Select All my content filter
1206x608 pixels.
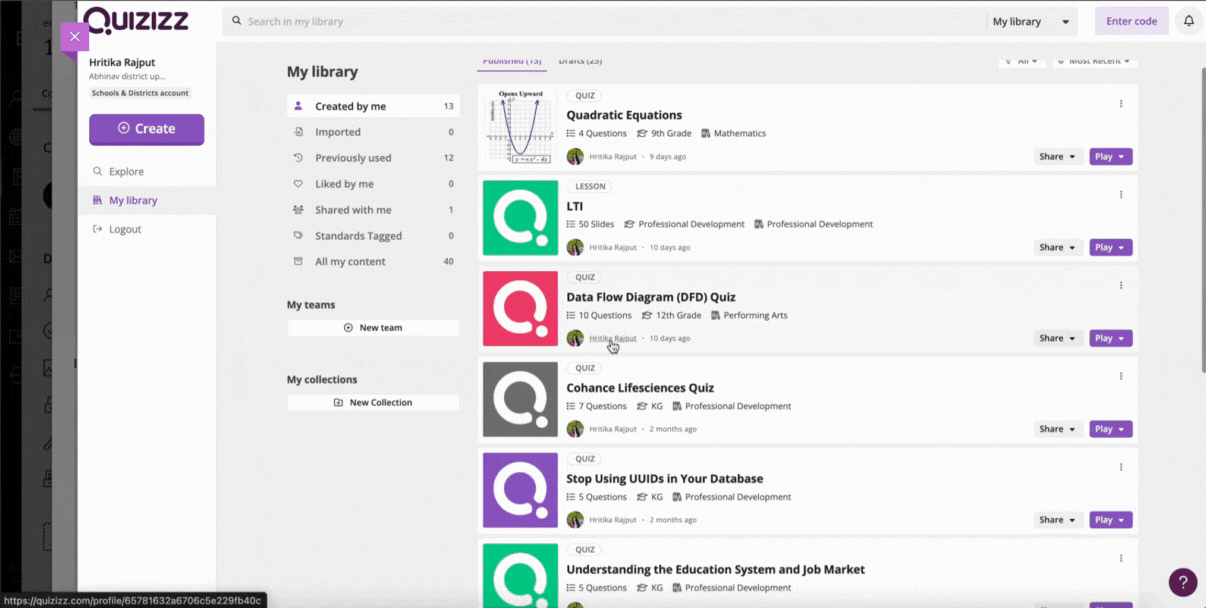373,262
